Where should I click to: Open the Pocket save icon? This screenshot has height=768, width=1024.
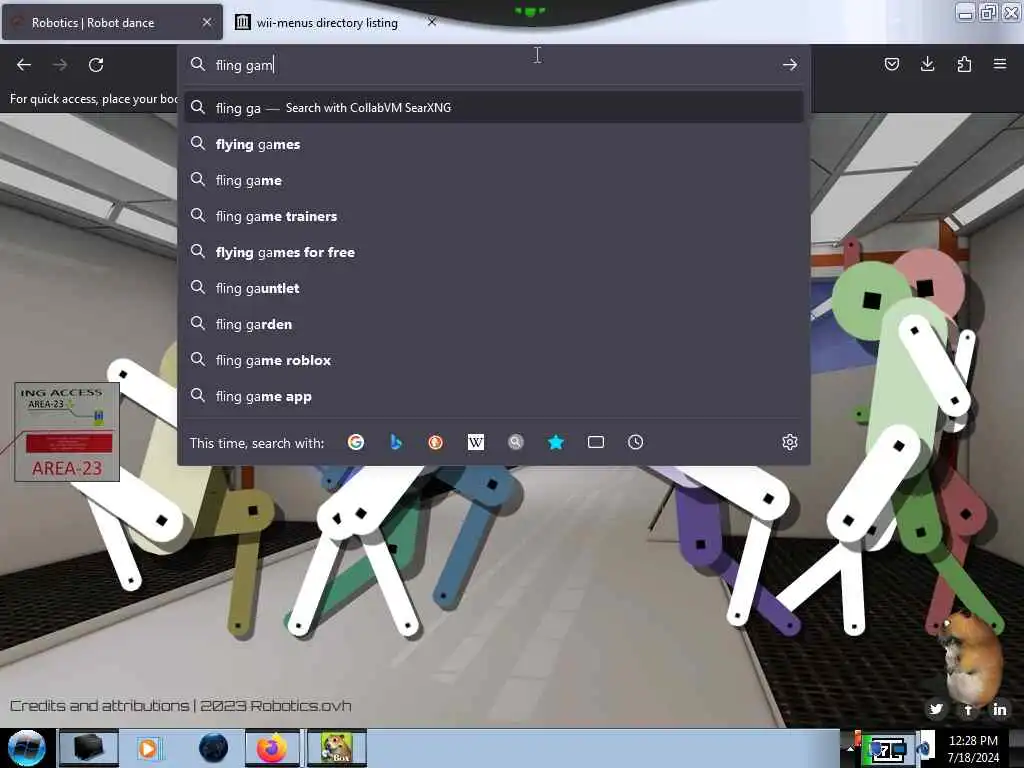891,64
